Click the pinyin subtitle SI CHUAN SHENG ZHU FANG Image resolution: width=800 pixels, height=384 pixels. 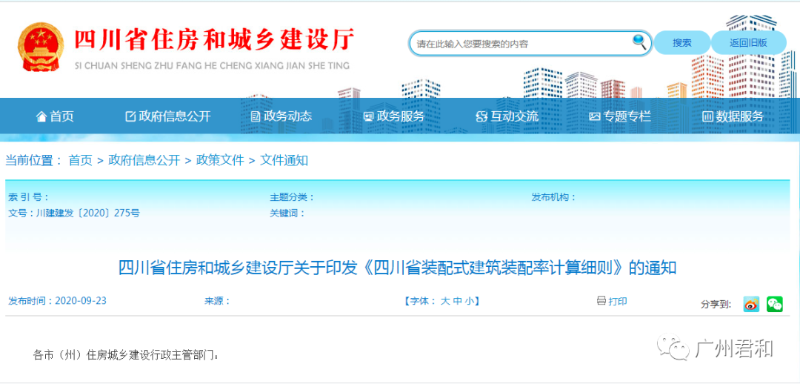[212, 66]
